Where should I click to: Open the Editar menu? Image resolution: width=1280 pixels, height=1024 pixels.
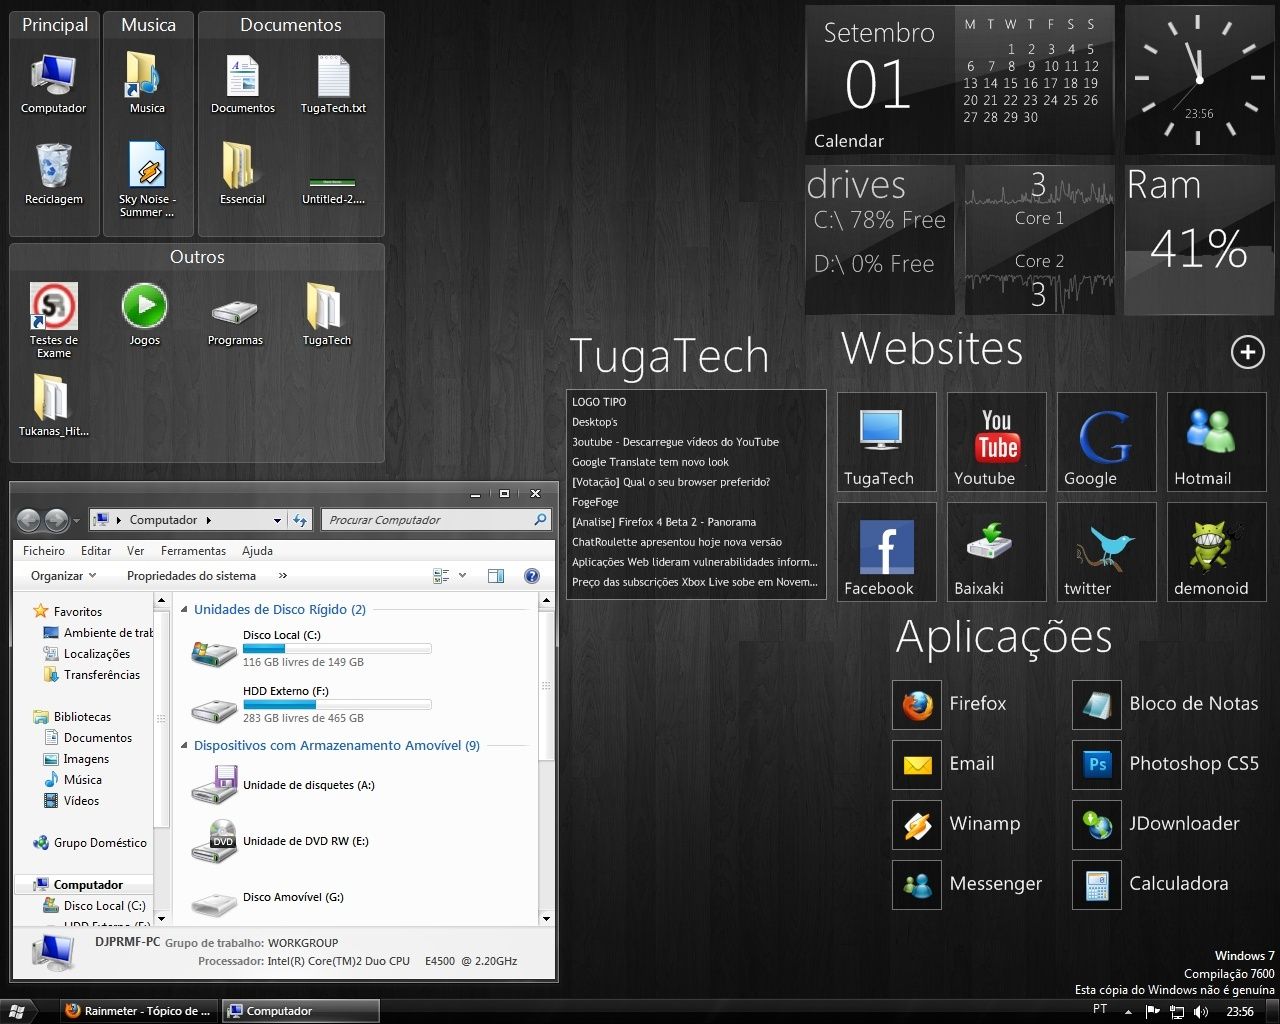tap(96, 551)
